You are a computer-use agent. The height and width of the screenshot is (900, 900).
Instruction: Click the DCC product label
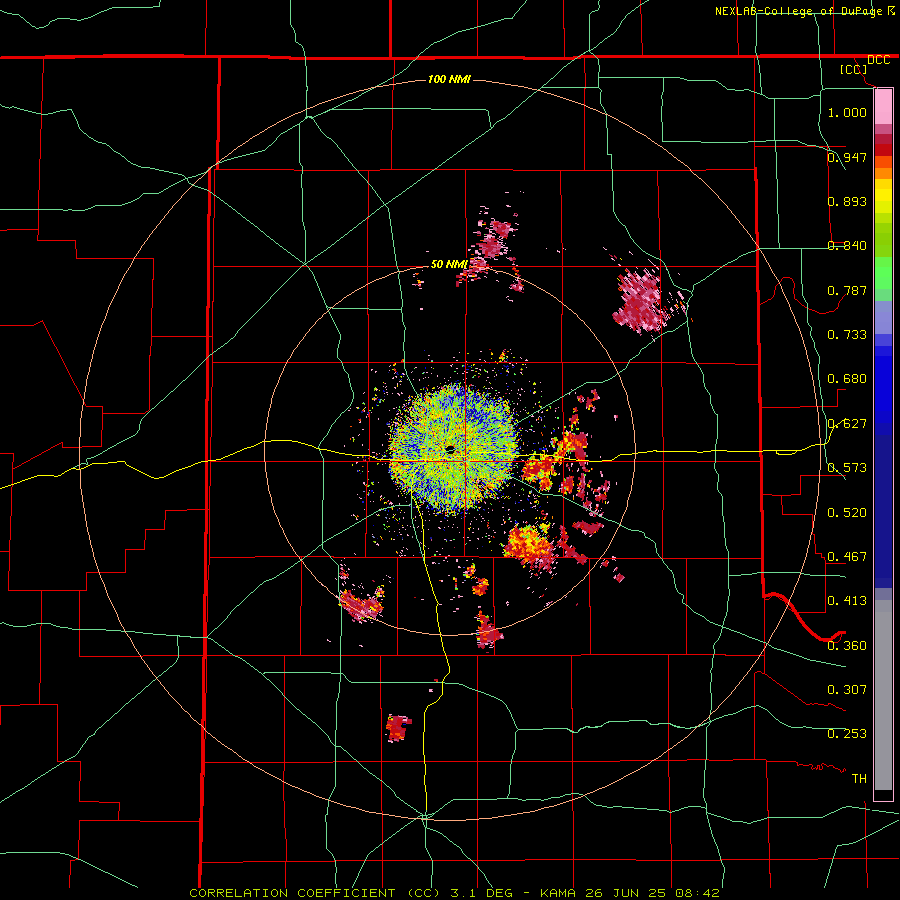click(x=878, y=60)
